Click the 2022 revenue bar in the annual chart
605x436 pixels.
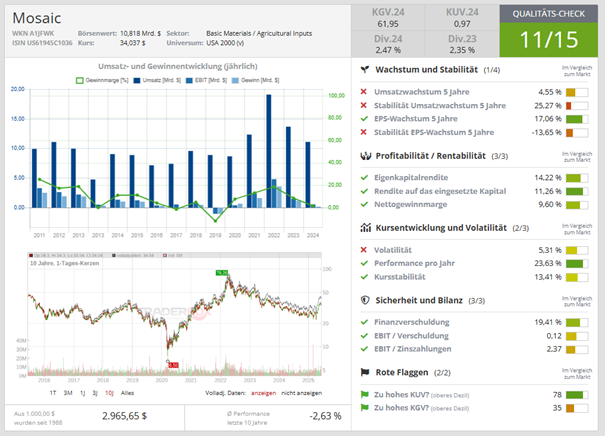pyautogui.click(x=269, y=151)
